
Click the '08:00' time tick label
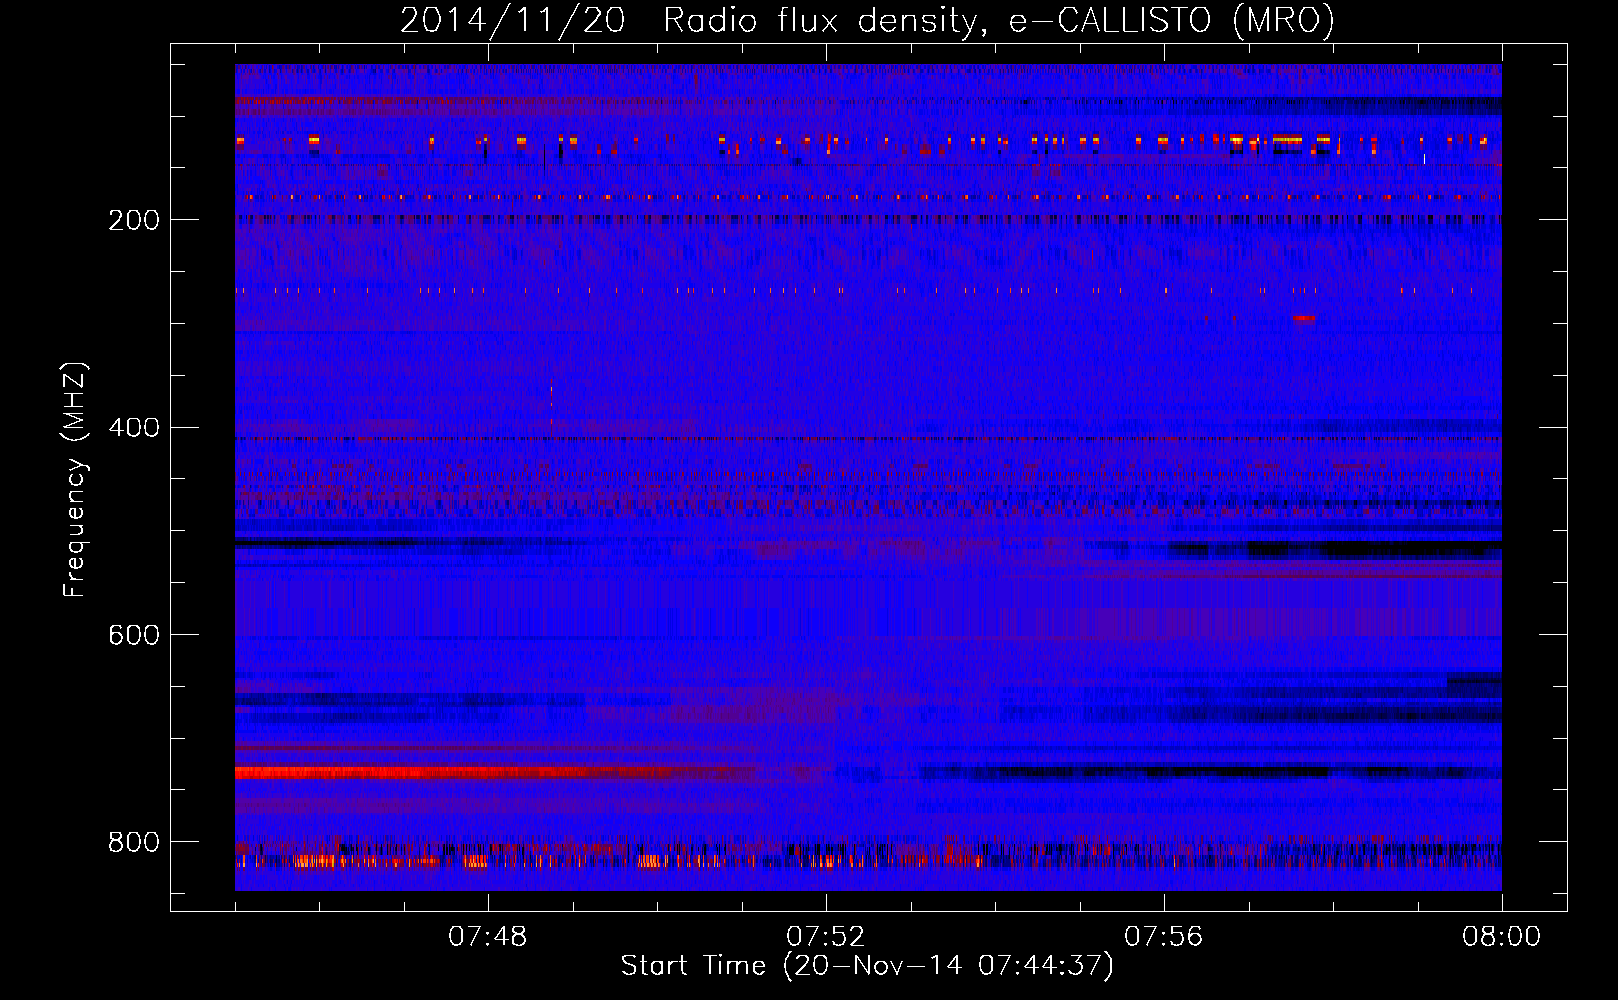tap(1502, 937)
